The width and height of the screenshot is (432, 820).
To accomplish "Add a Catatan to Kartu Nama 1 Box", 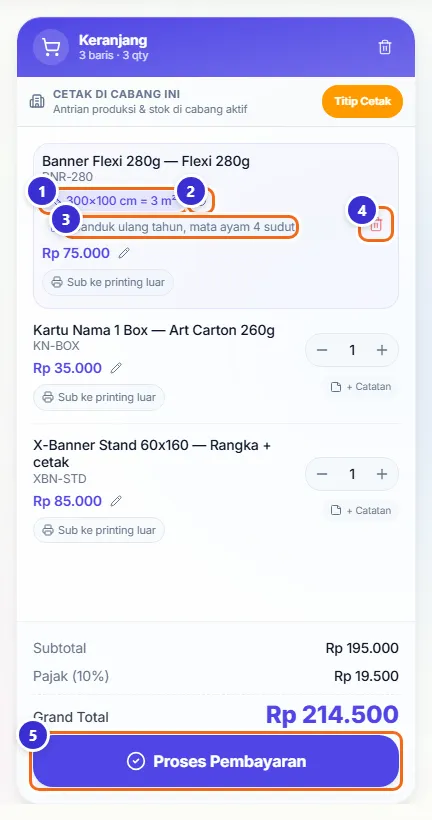I will (x=361, y=387).
